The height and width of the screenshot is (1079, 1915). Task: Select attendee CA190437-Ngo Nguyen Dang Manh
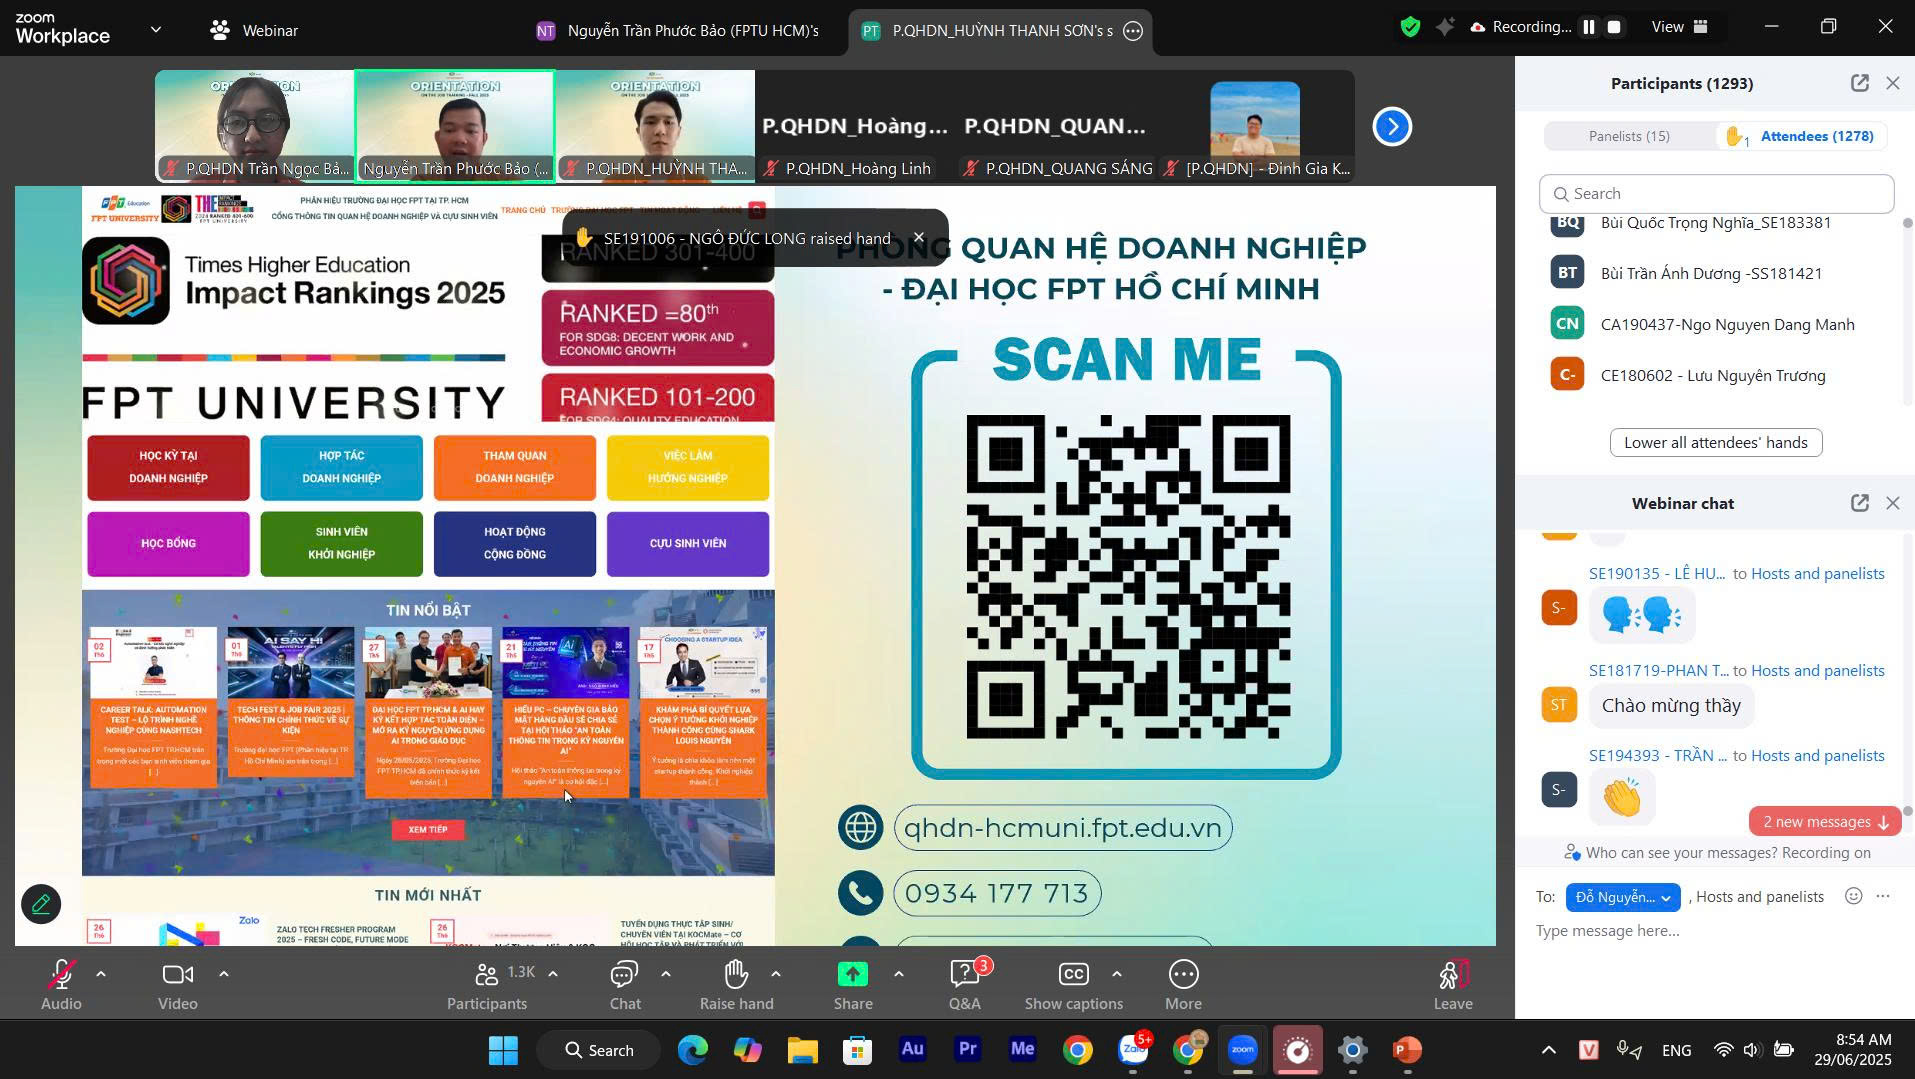(x=1717, y=324)
